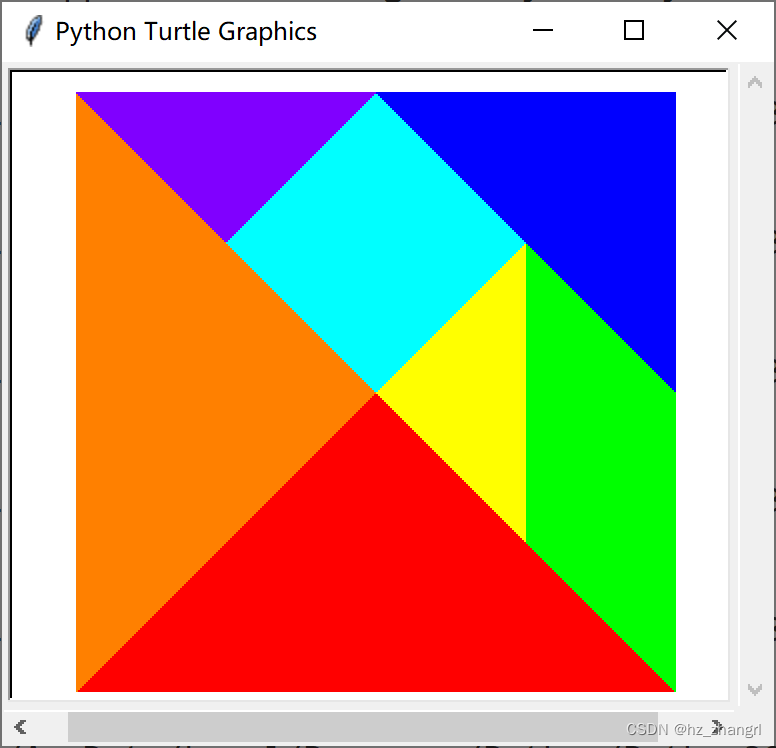
Task: Click the yellow triangle tangram piece
Action: pos(475,393)
